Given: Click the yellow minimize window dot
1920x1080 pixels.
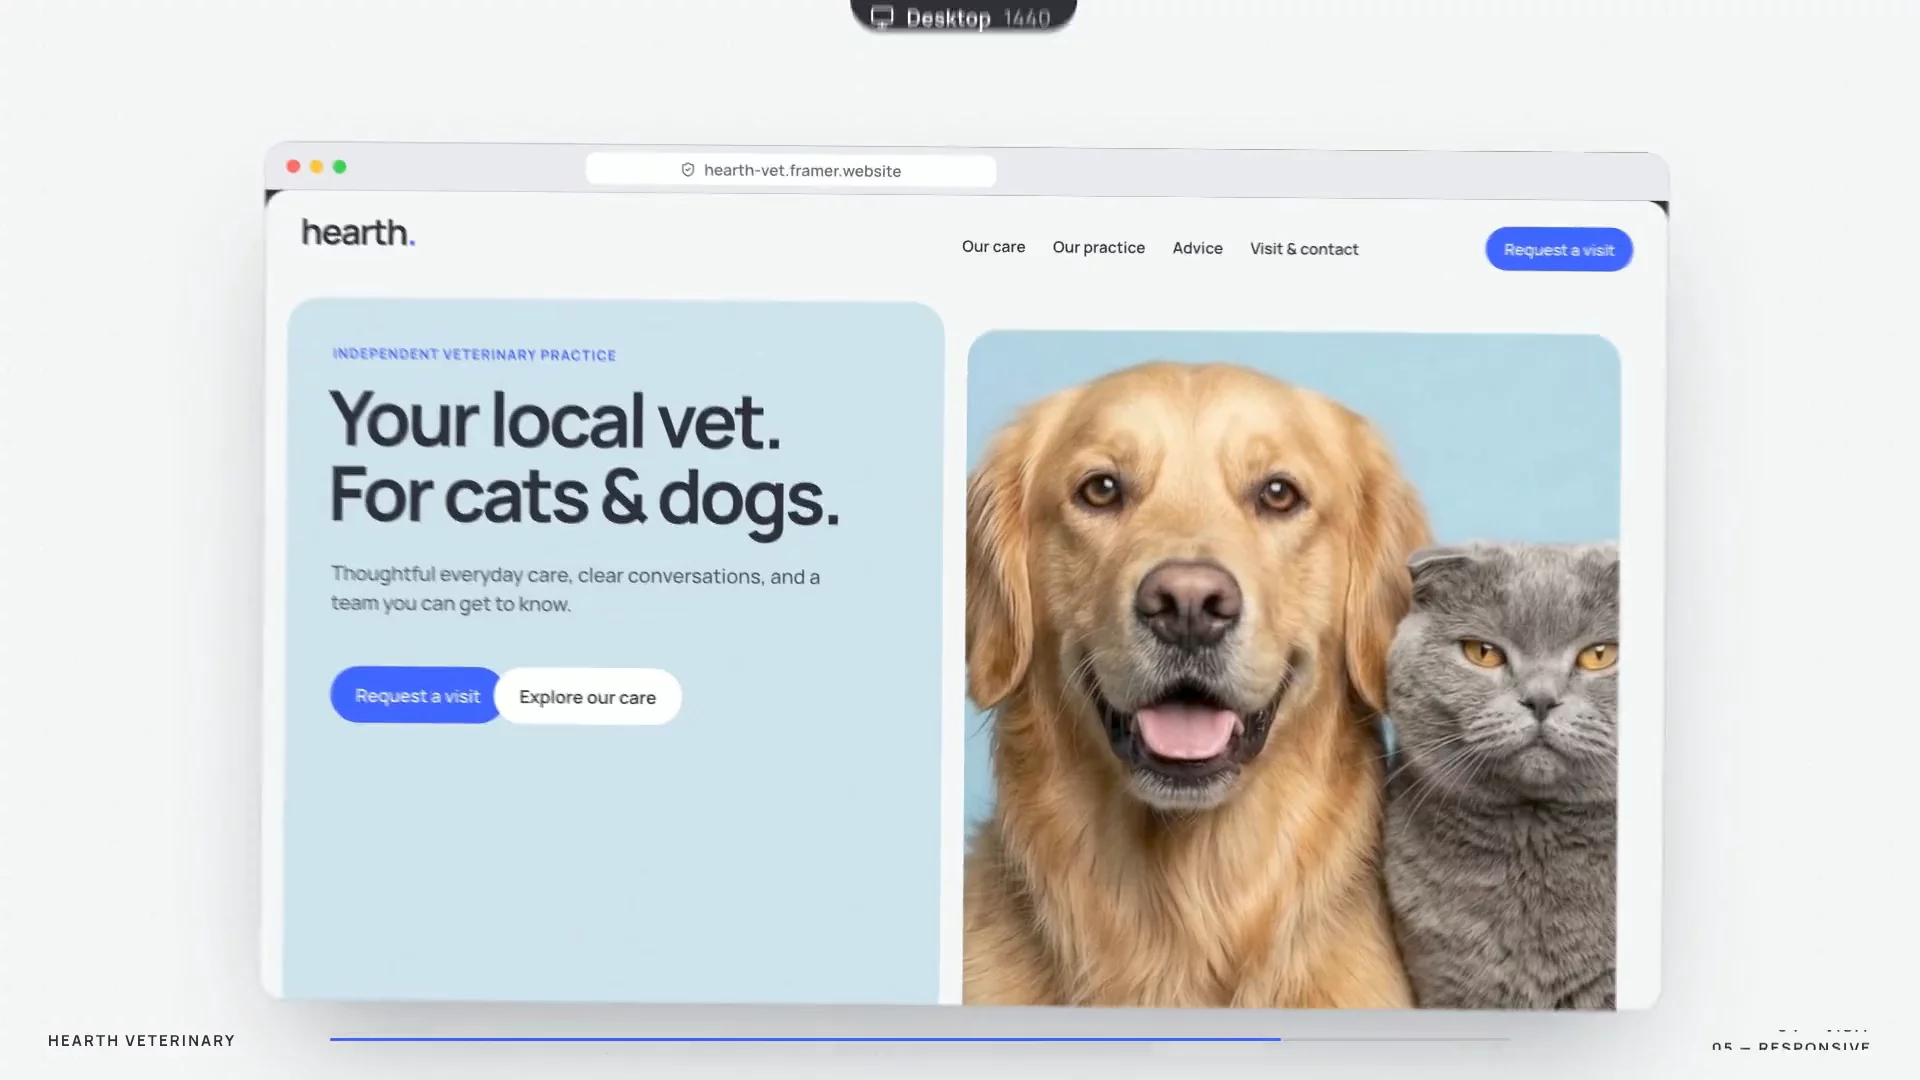Looking at the screenshot, I should [x=316, y=166].
